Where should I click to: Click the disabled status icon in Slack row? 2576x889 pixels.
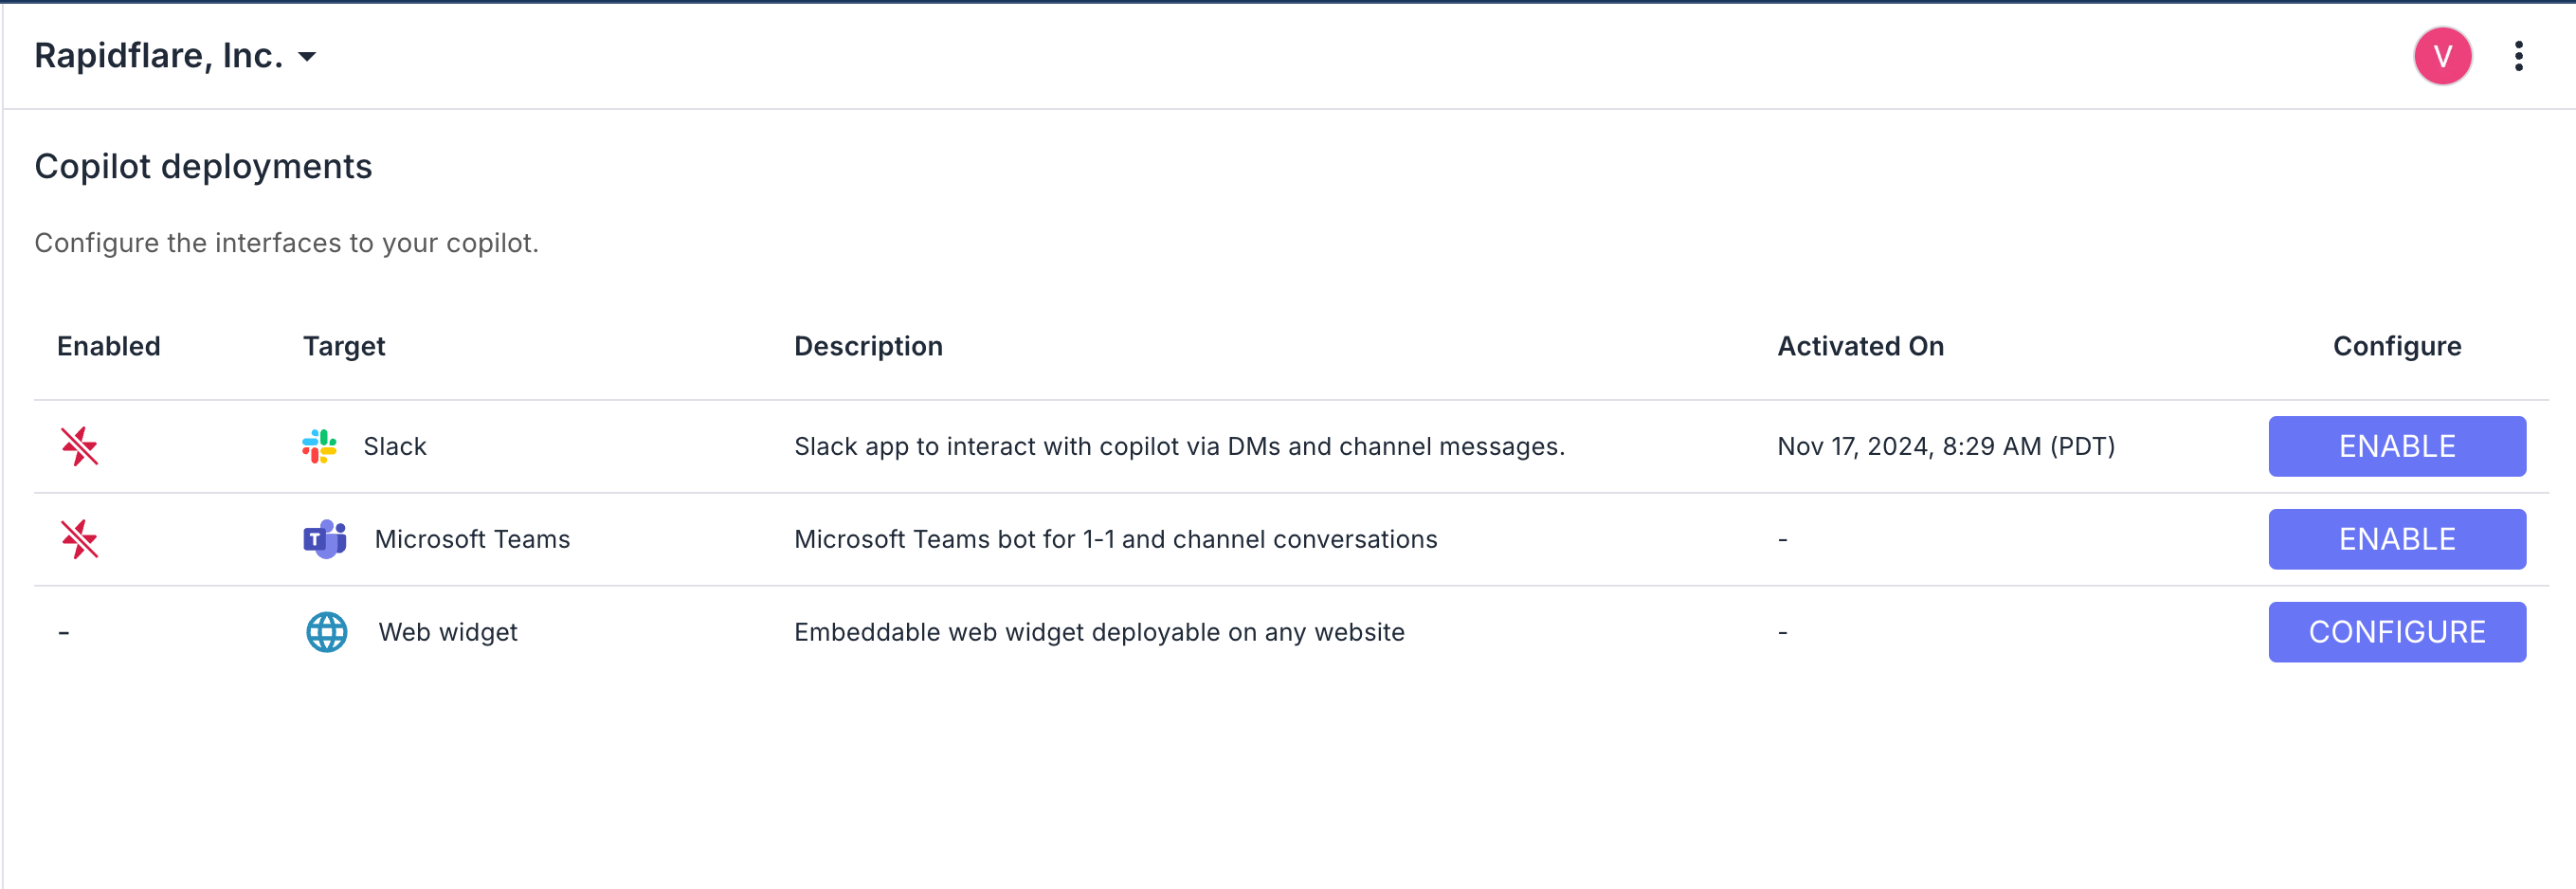(79, 446)
